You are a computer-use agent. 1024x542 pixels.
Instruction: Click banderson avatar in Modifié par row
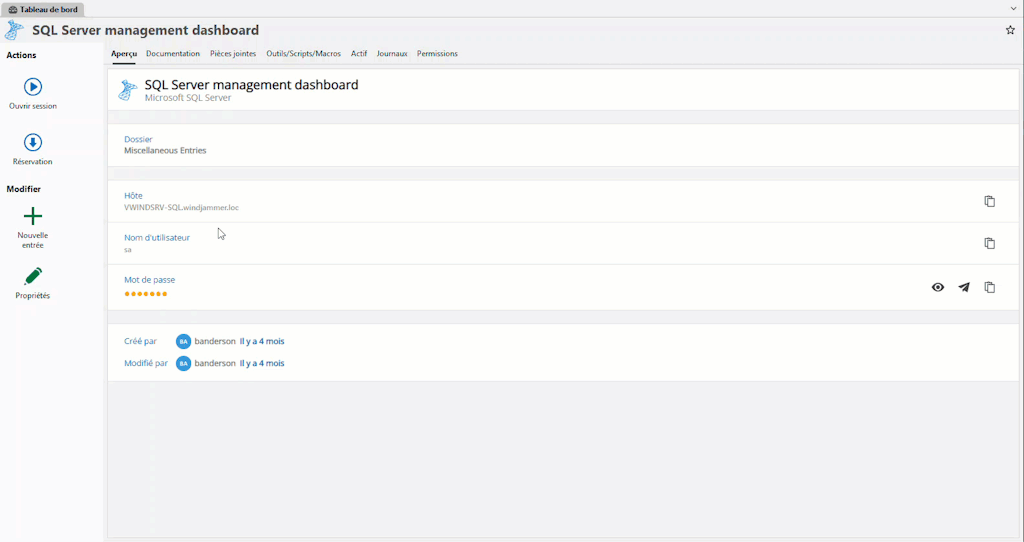pyautogui.click(x=184, y=363)
